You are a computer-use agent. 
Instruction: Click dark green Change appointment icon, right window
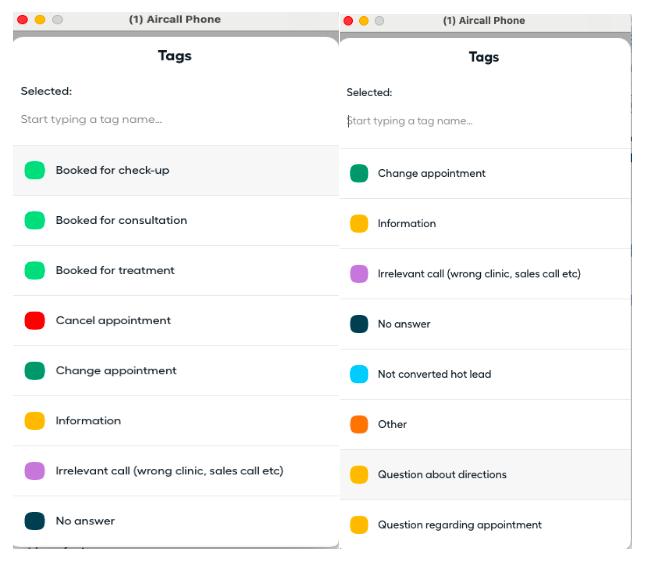pyautogui.click(x=359, y=173)
